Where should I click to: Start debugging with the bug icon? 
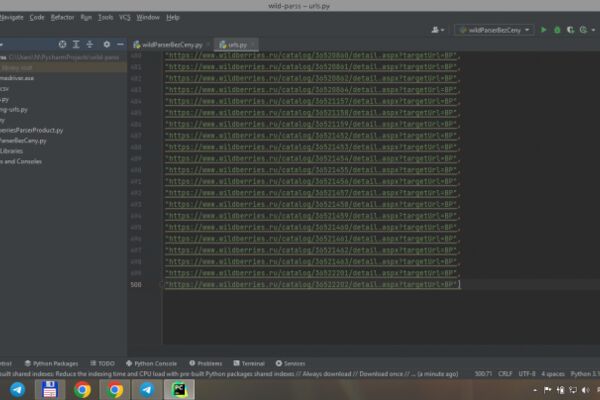557,30
